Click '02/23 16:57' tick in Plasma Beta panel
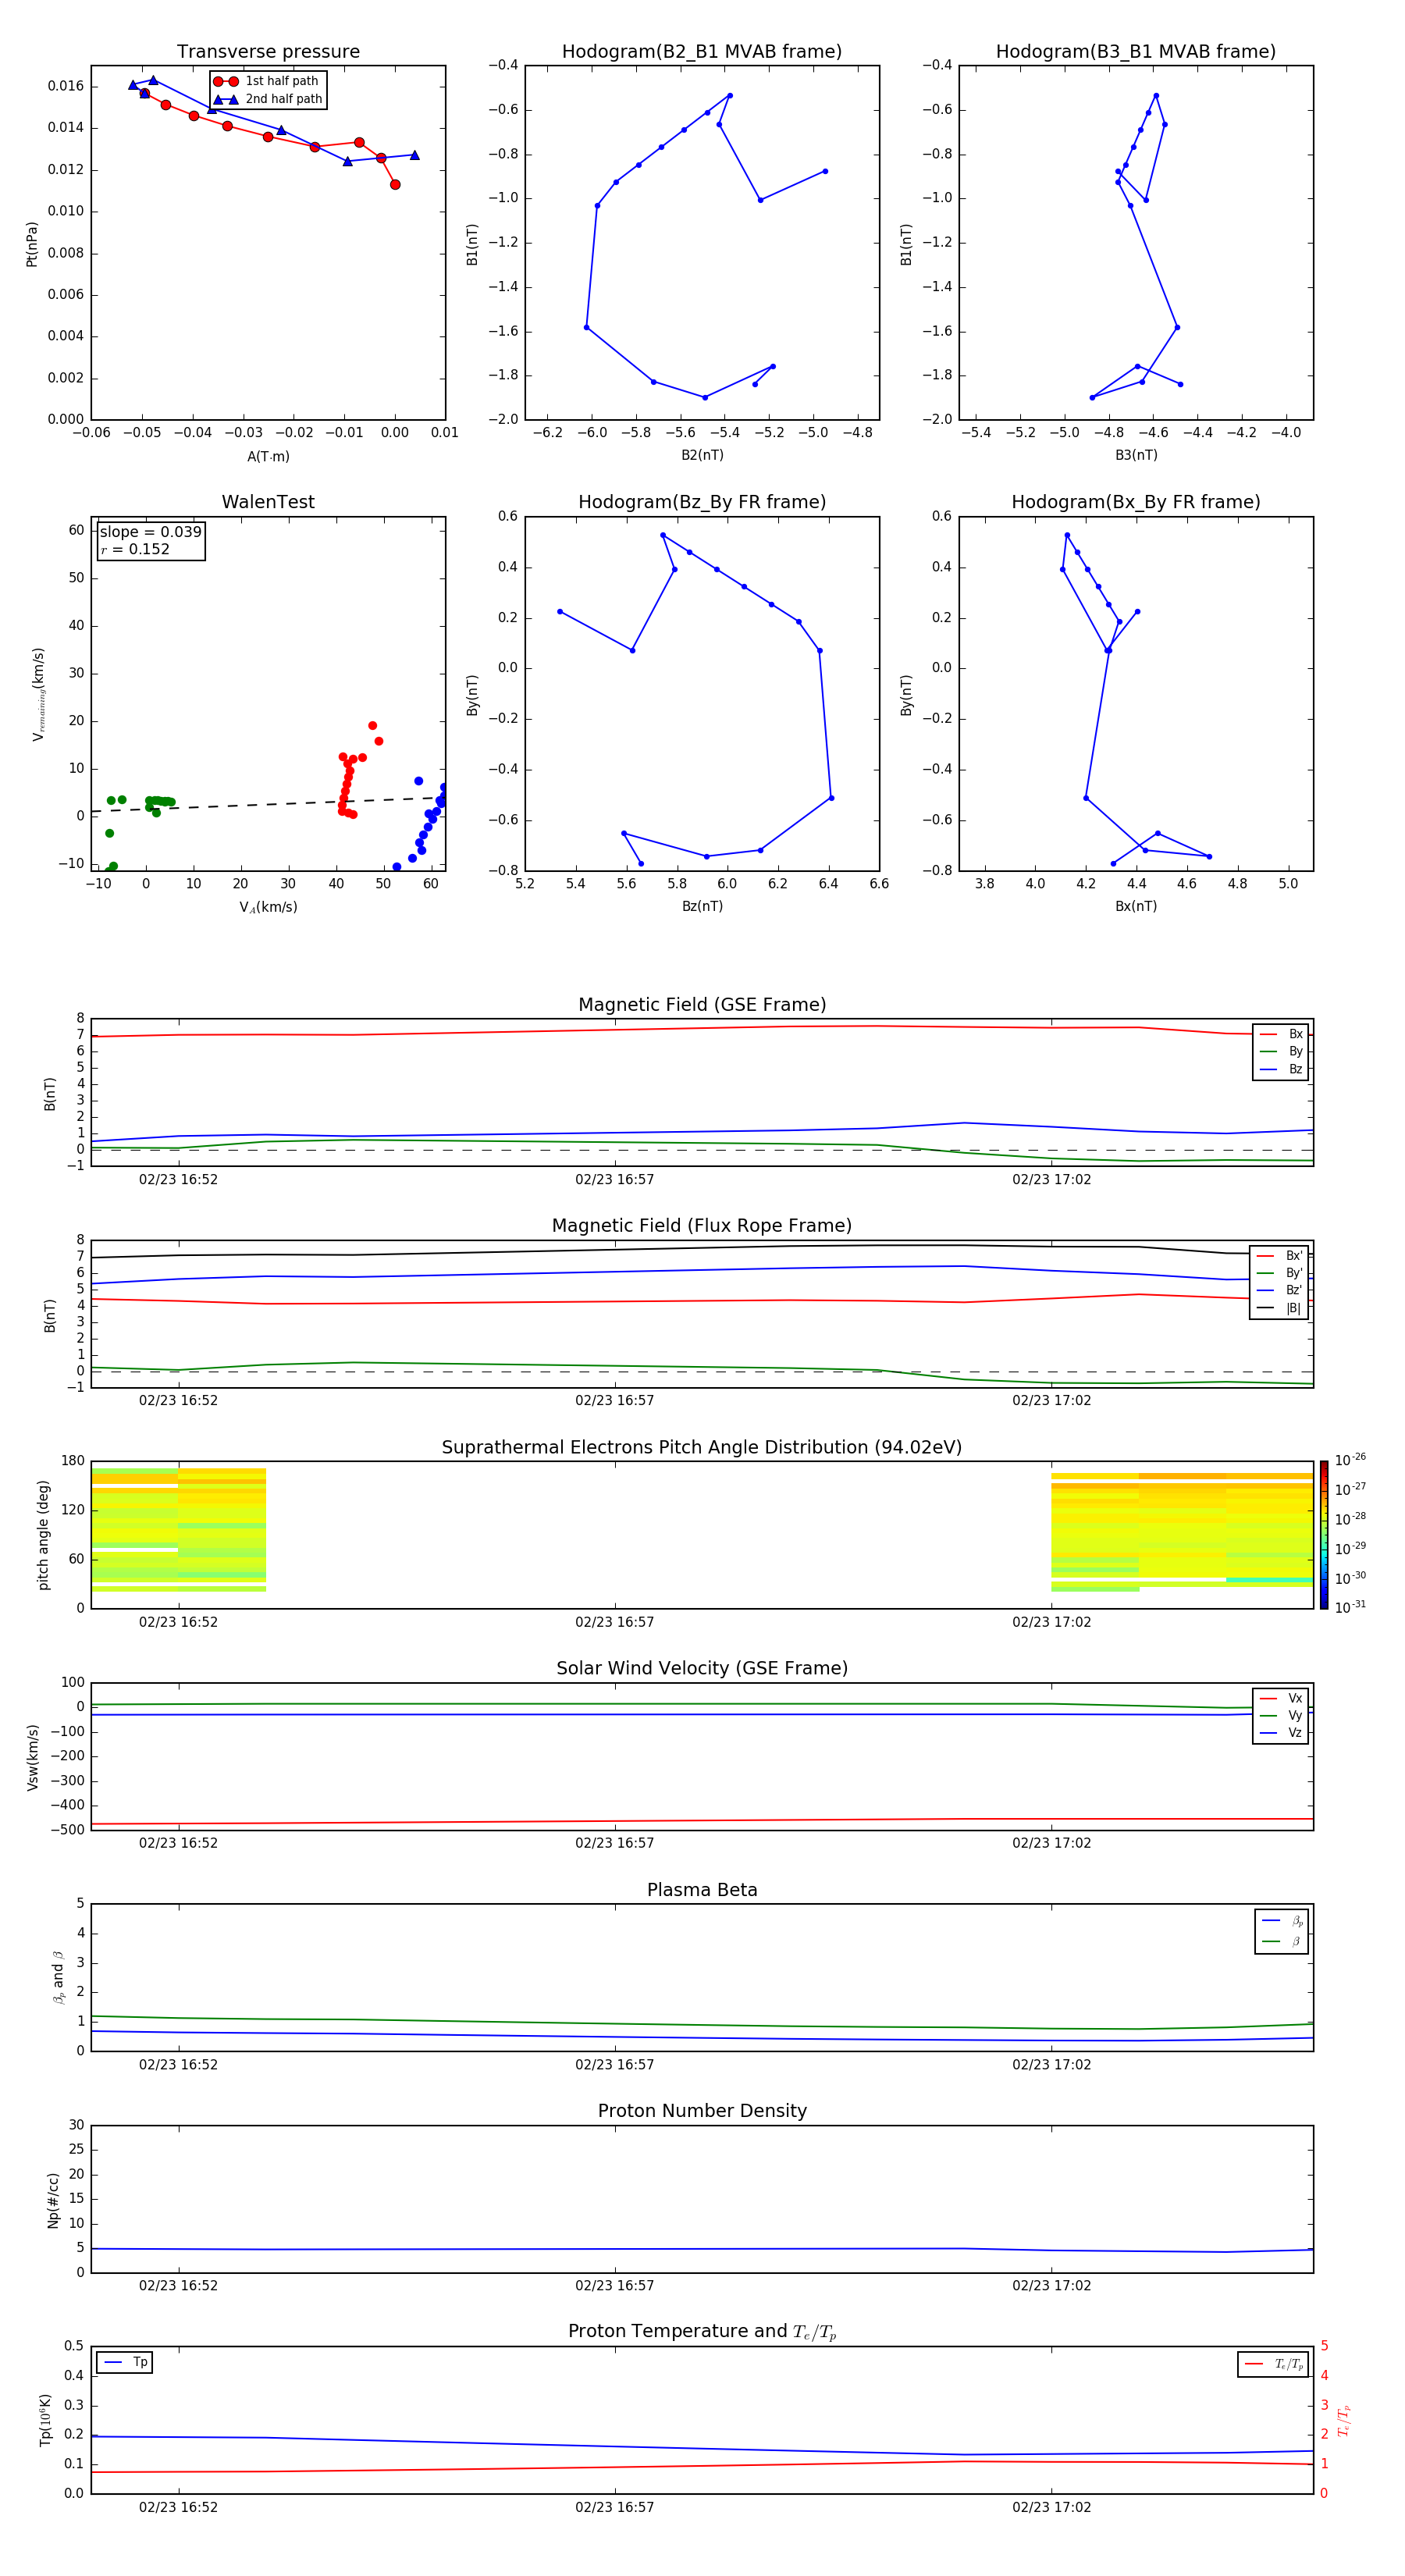 click(x=614, y=2064)
